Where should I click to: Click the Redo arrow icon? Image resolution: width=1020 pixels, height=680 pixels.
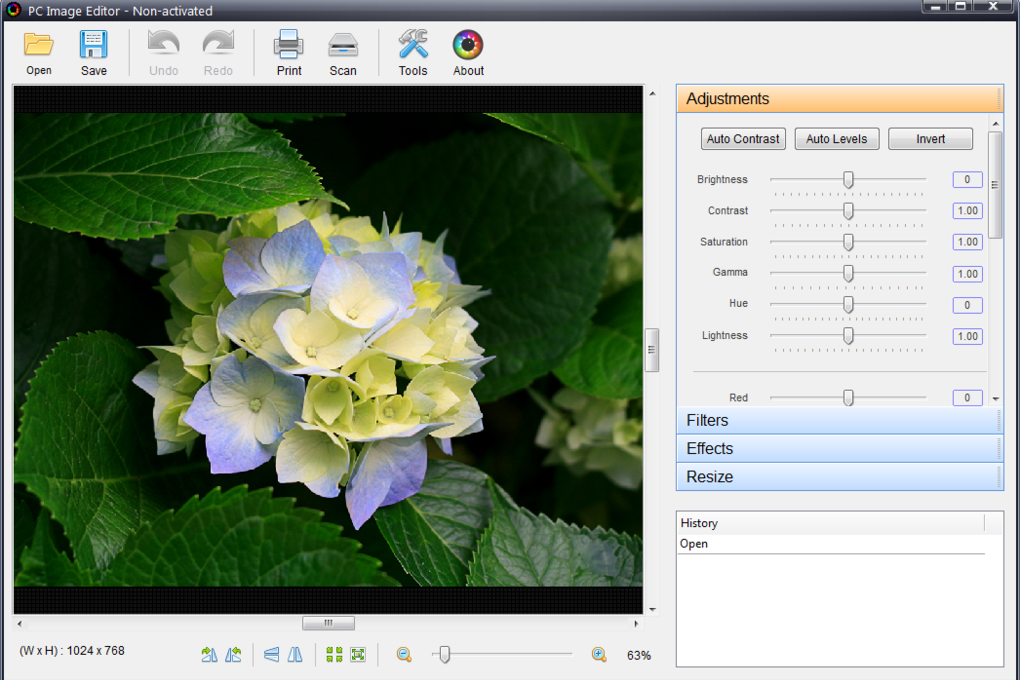pos(218,44)
